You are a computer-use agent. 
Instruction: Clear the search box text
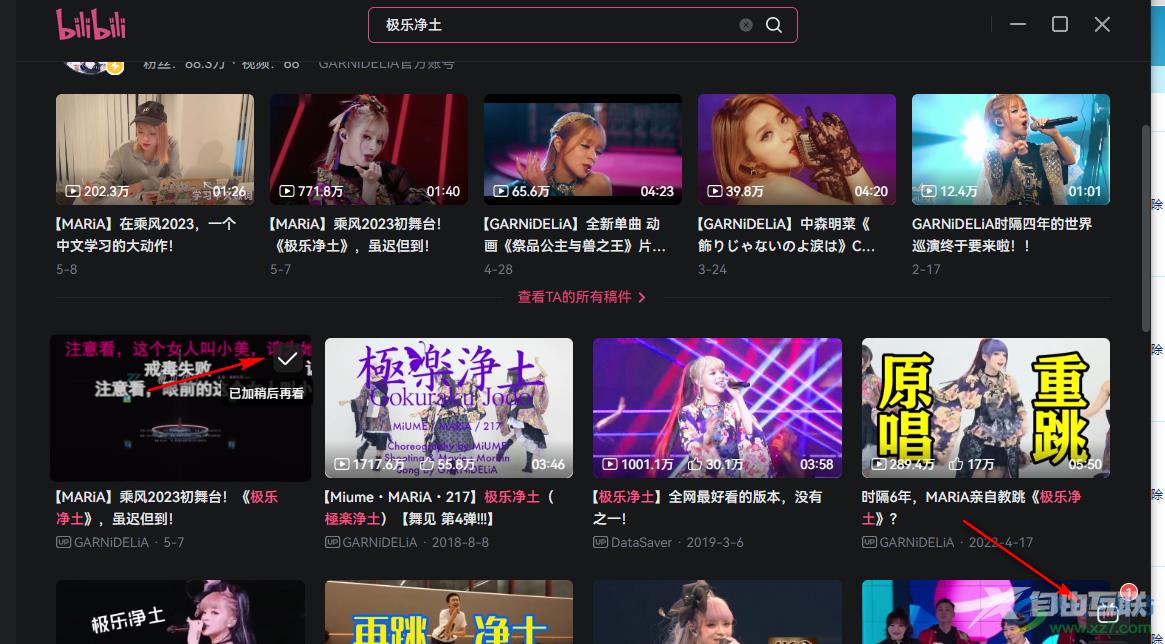click(x=746, y=25)
